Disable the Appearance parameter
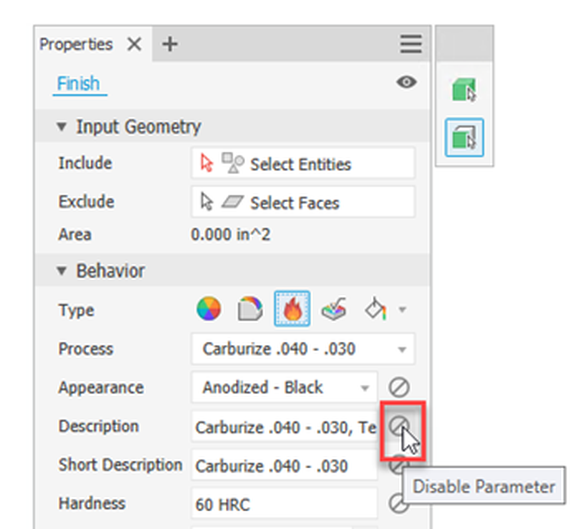The image size is (575, 529). [x=399, y=387]
